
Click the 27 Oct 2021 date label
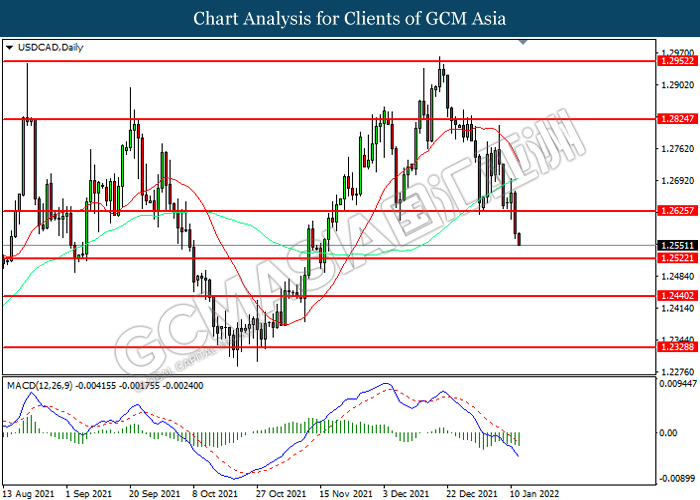tap(281, 494)
